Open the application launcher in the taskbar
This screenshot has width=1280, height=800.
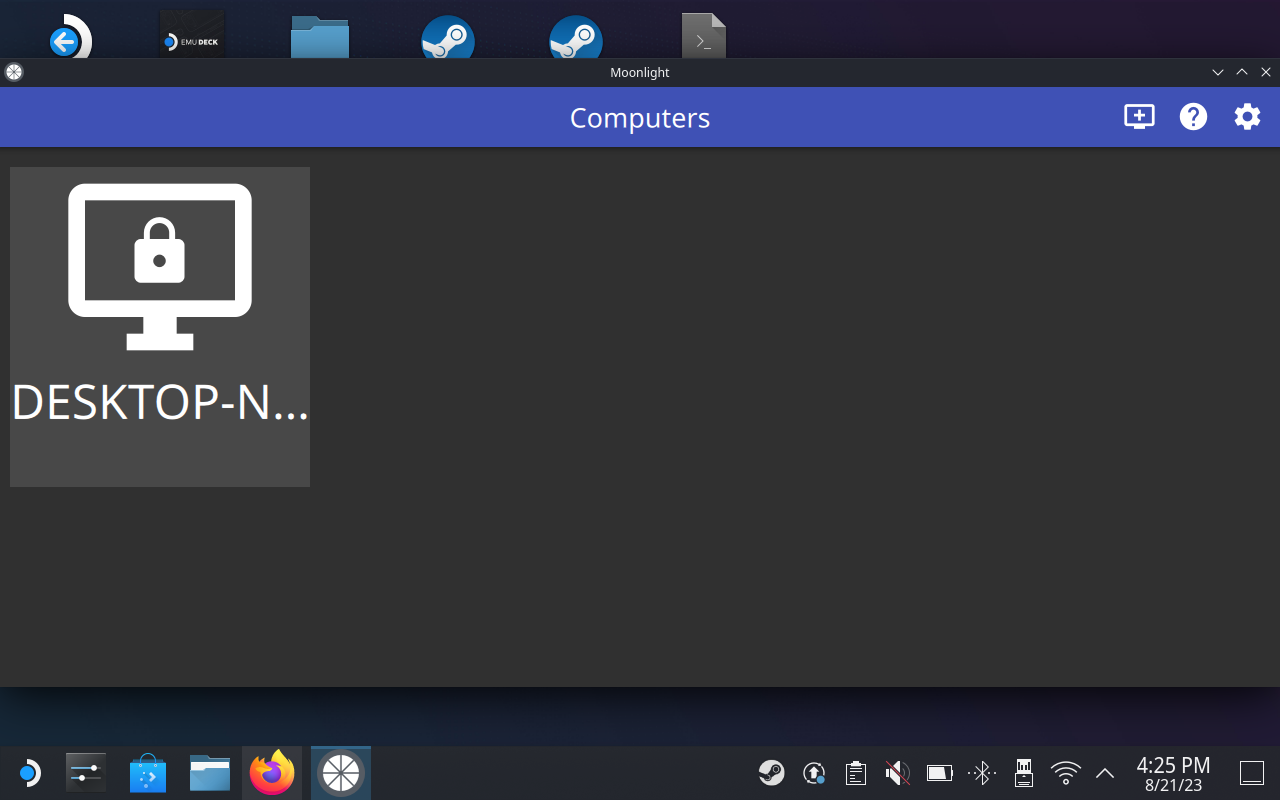pos(28,773)
